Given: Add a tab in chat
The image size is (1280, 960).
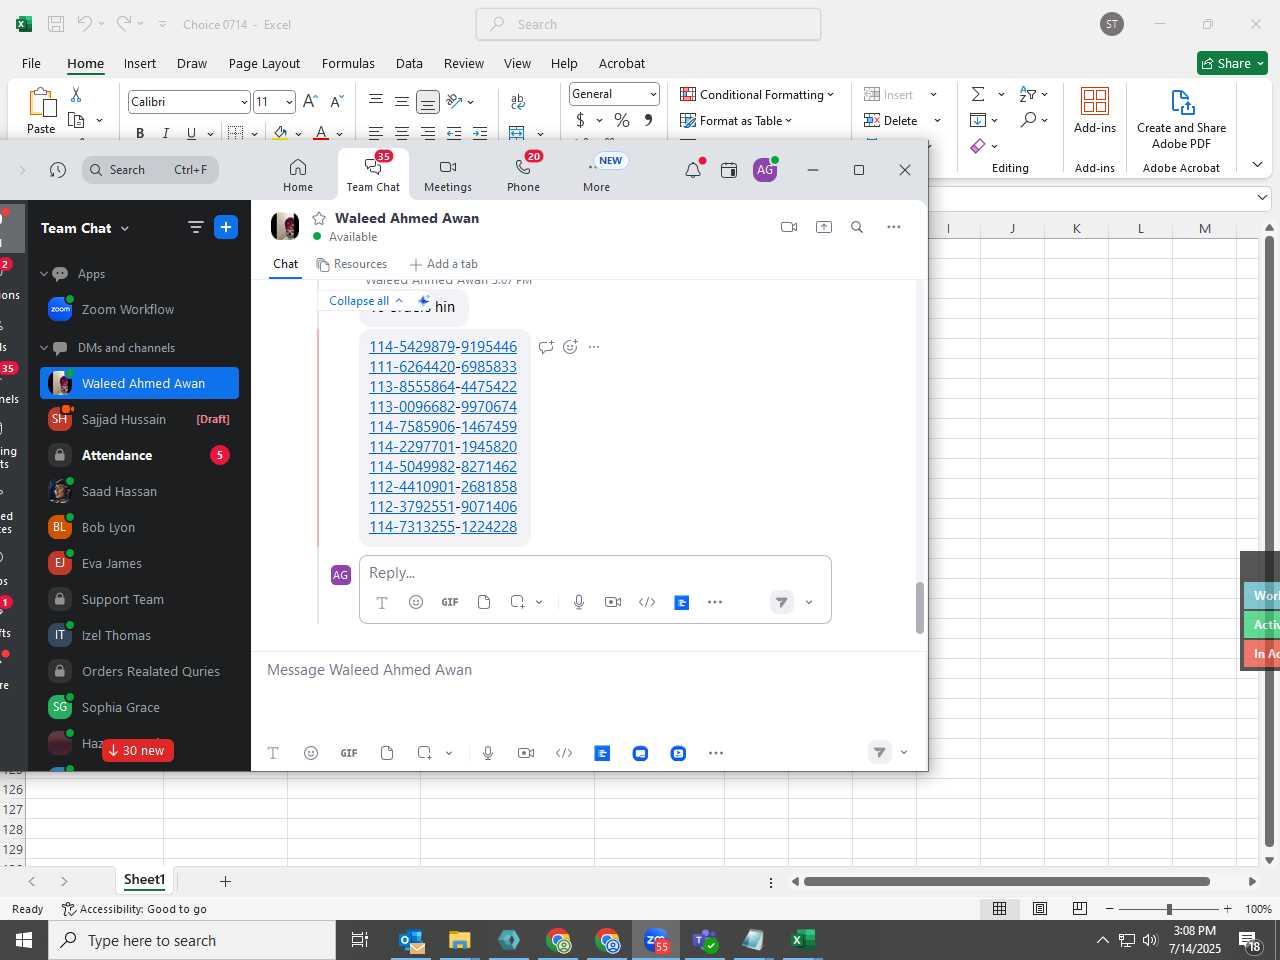Looking at the screenshot, I should [443, 264].
